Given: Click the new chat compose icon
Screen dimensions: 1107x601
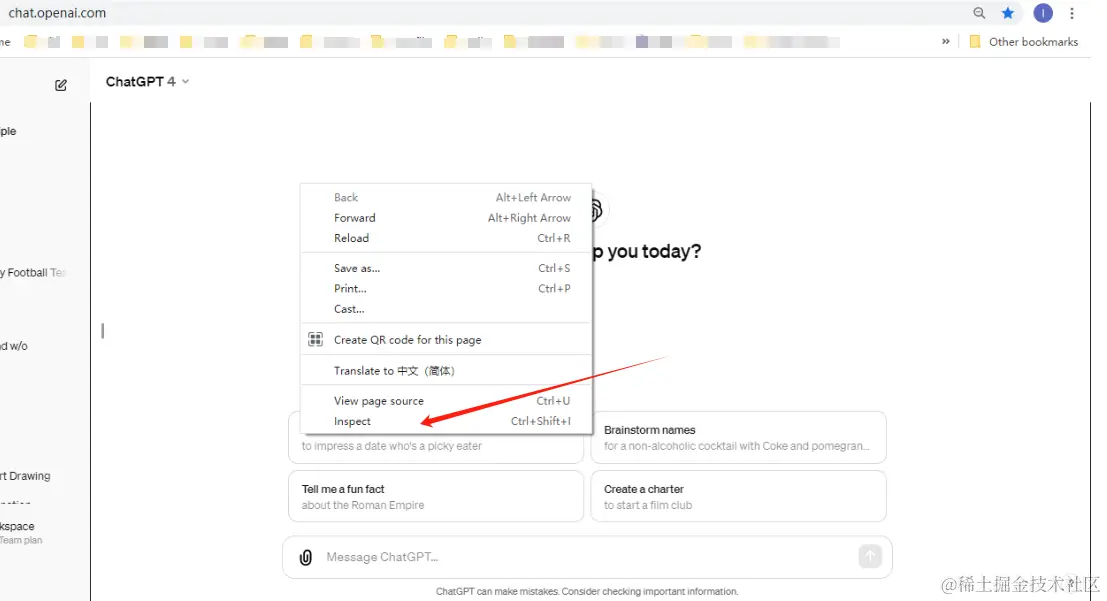Looking at the screenshot, I should [x=61, y=85].
